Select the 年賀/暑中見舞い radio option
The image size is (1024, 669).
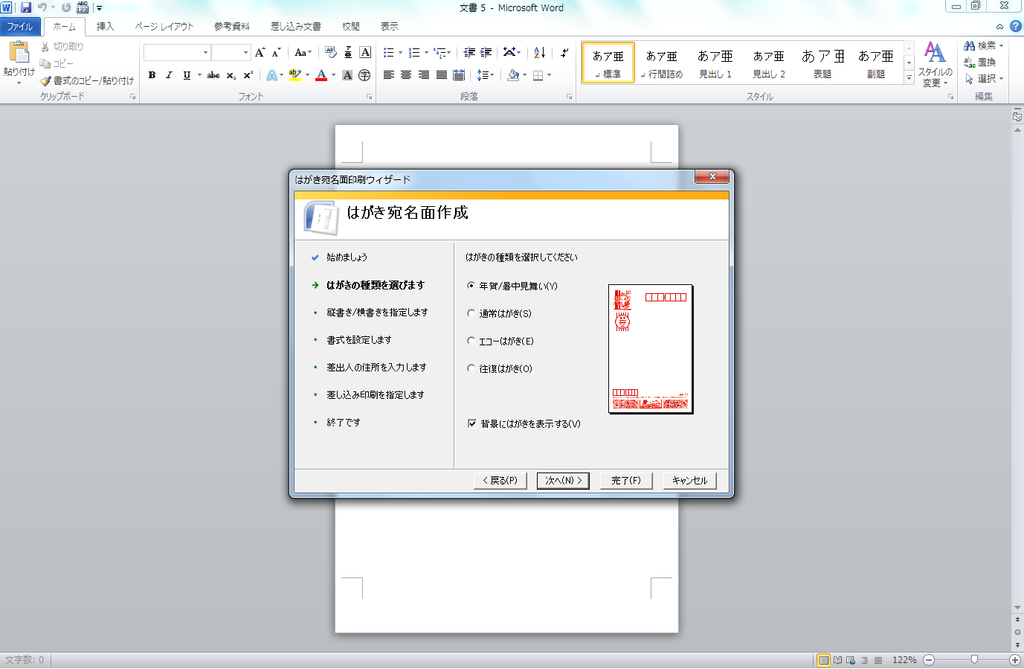pyautogui.click(x=471, y=286)
